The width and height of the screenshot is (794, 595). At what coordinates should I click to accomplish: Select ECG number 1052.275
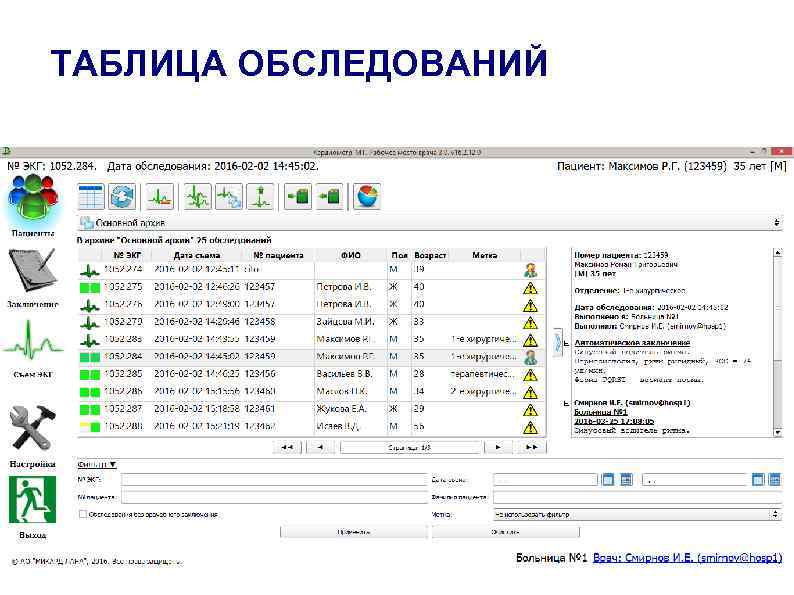[x=123, y=287]
